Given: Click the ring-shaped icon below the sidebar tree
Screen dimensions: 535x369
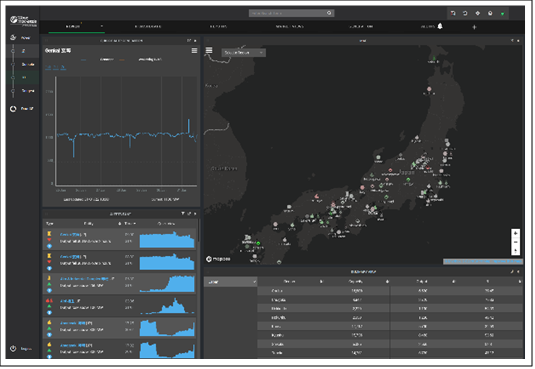Looking at the screenshot, I should (x=13, y=109).
